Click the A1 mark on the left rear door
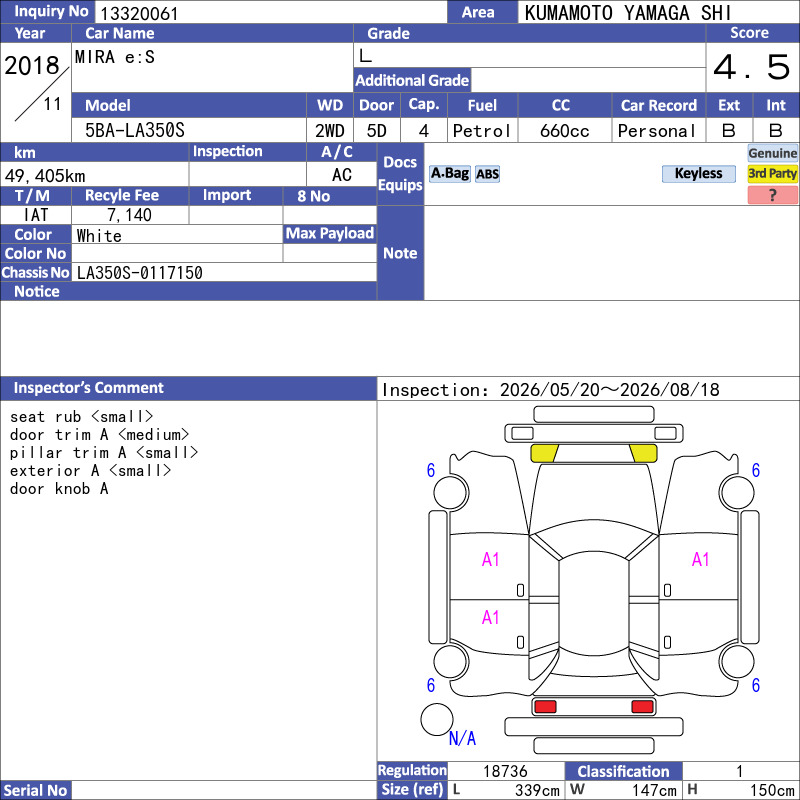Screen dimensions: 800x800 pos(490,617)
